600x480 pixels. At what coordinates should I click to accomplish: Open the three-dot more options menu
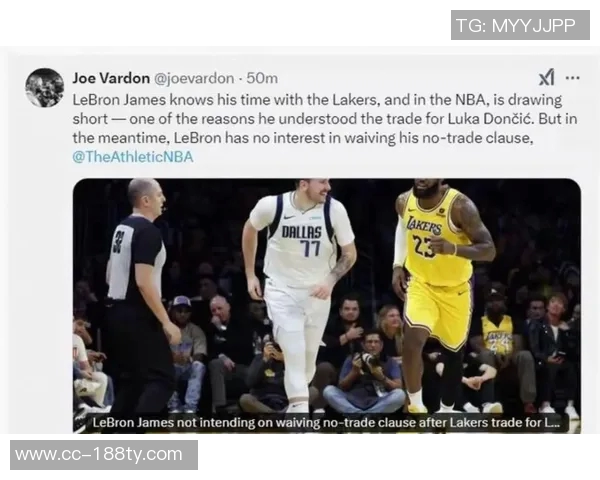pos(572,78)
